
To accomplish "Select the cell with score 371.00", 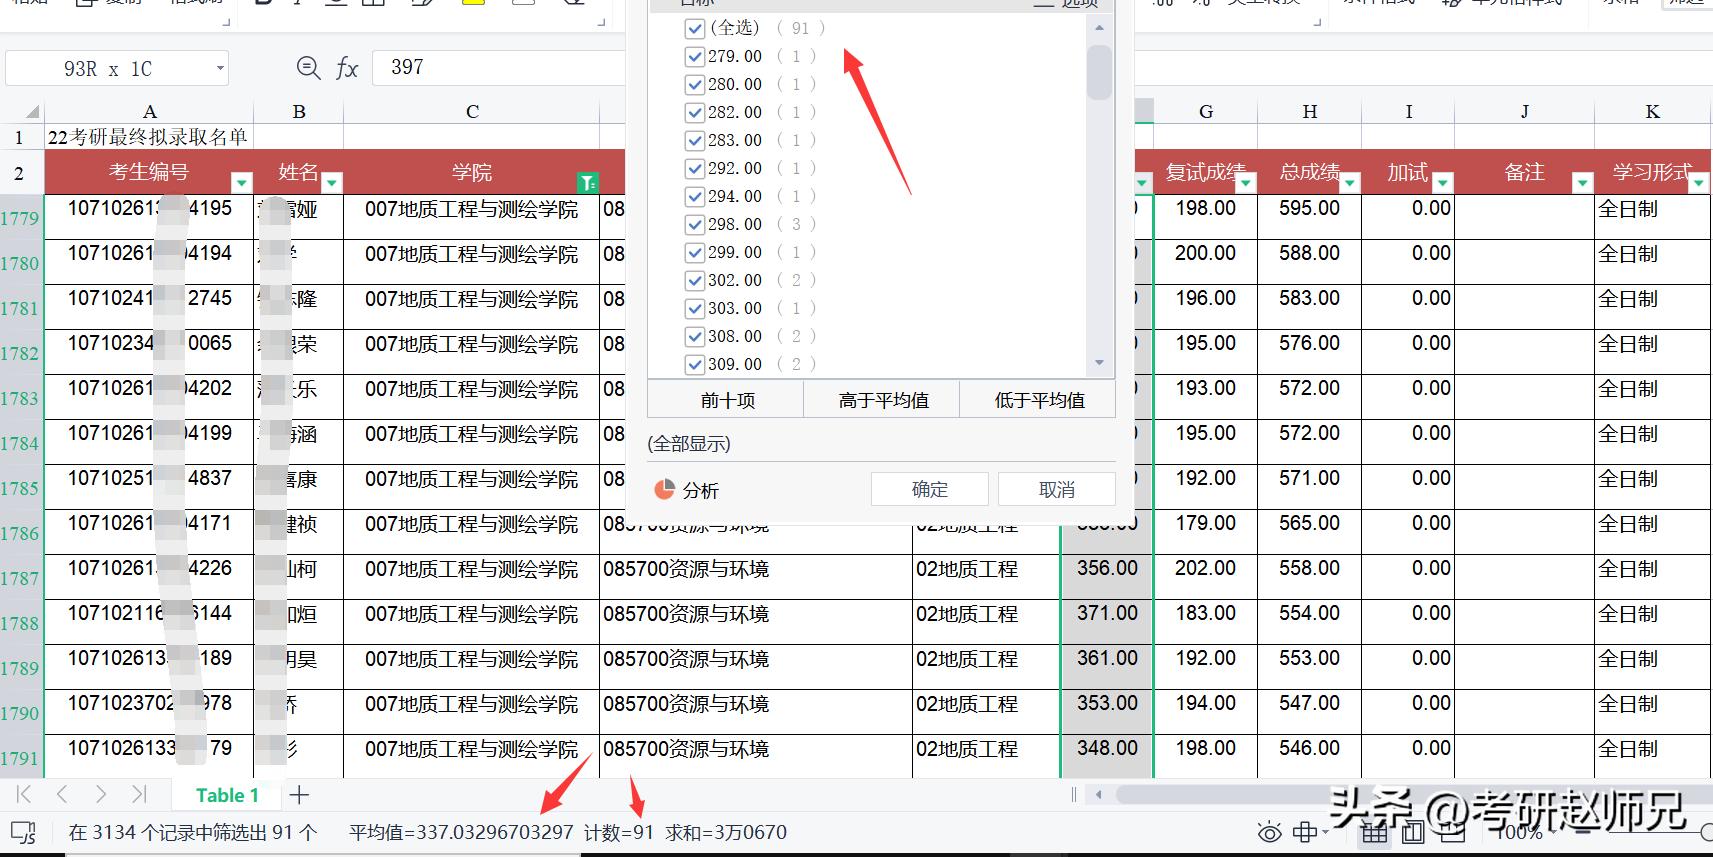I will [1107, 622].
